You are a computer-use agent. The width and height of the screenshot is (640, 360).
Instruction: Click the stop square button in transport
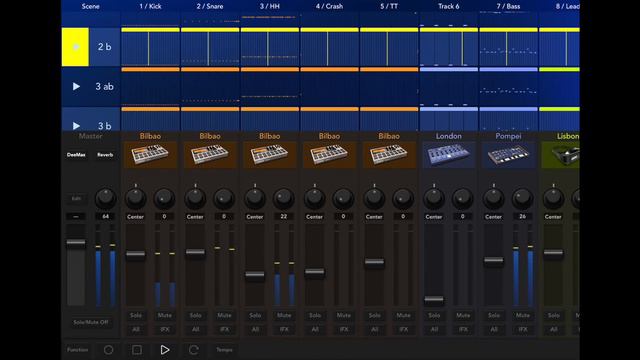tap(137, 350)
